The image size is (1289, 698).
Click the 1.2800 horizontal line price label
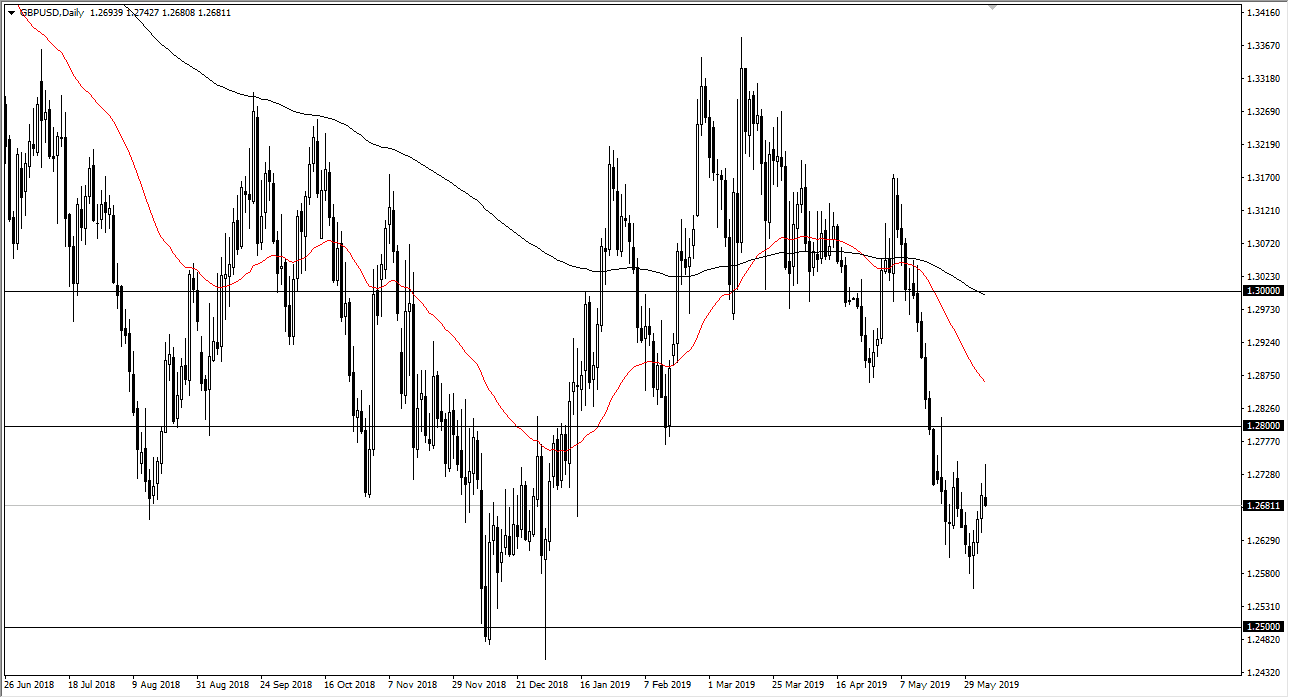coord(1264,425)
